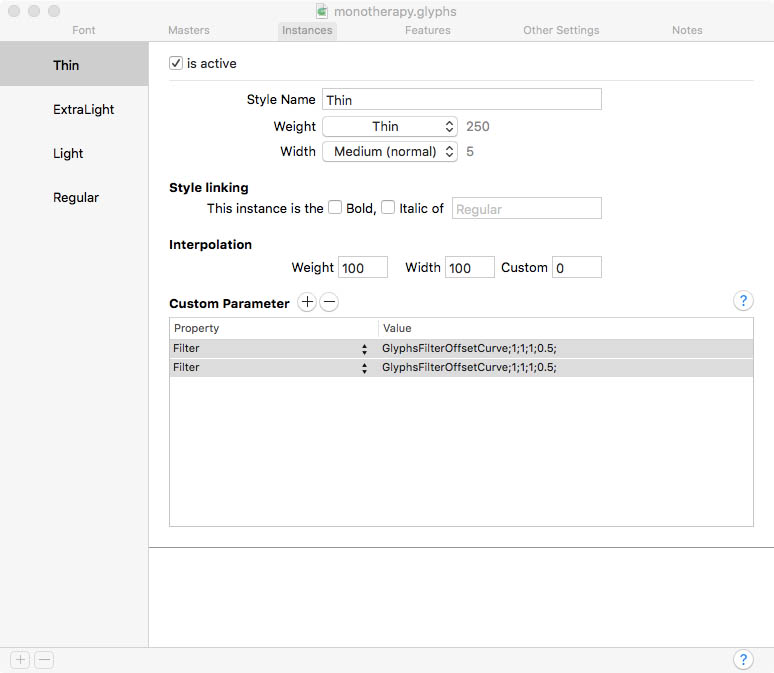The image size is (774, 673).
Task: Click the monotherapy.glyphs window title
Action: (395, 11)
